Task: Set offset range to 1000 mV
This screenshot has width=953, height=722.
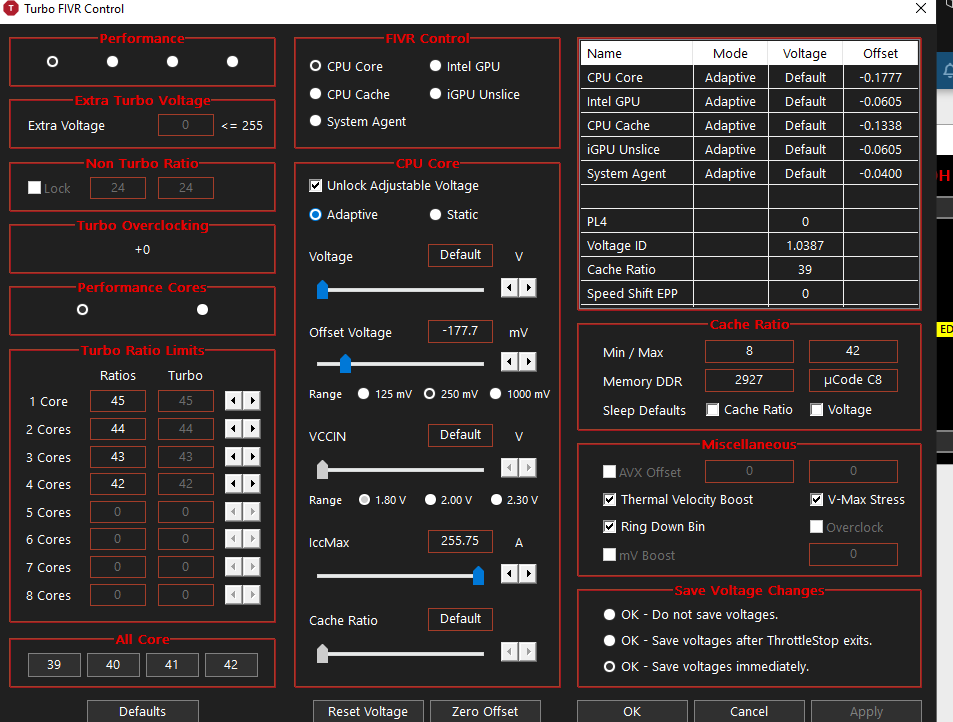Action: coord(495,394)
